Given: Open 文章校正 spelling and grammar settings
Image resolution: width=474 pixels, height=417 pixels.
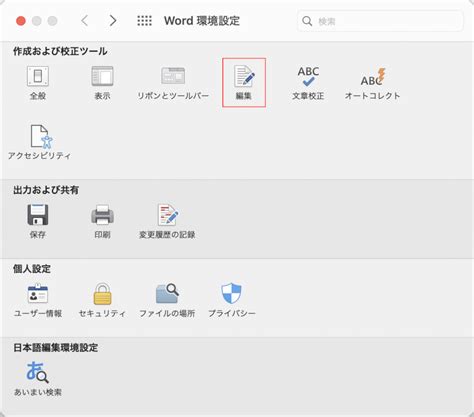Looking at the screenshot, I should click(x=308, y=83).
